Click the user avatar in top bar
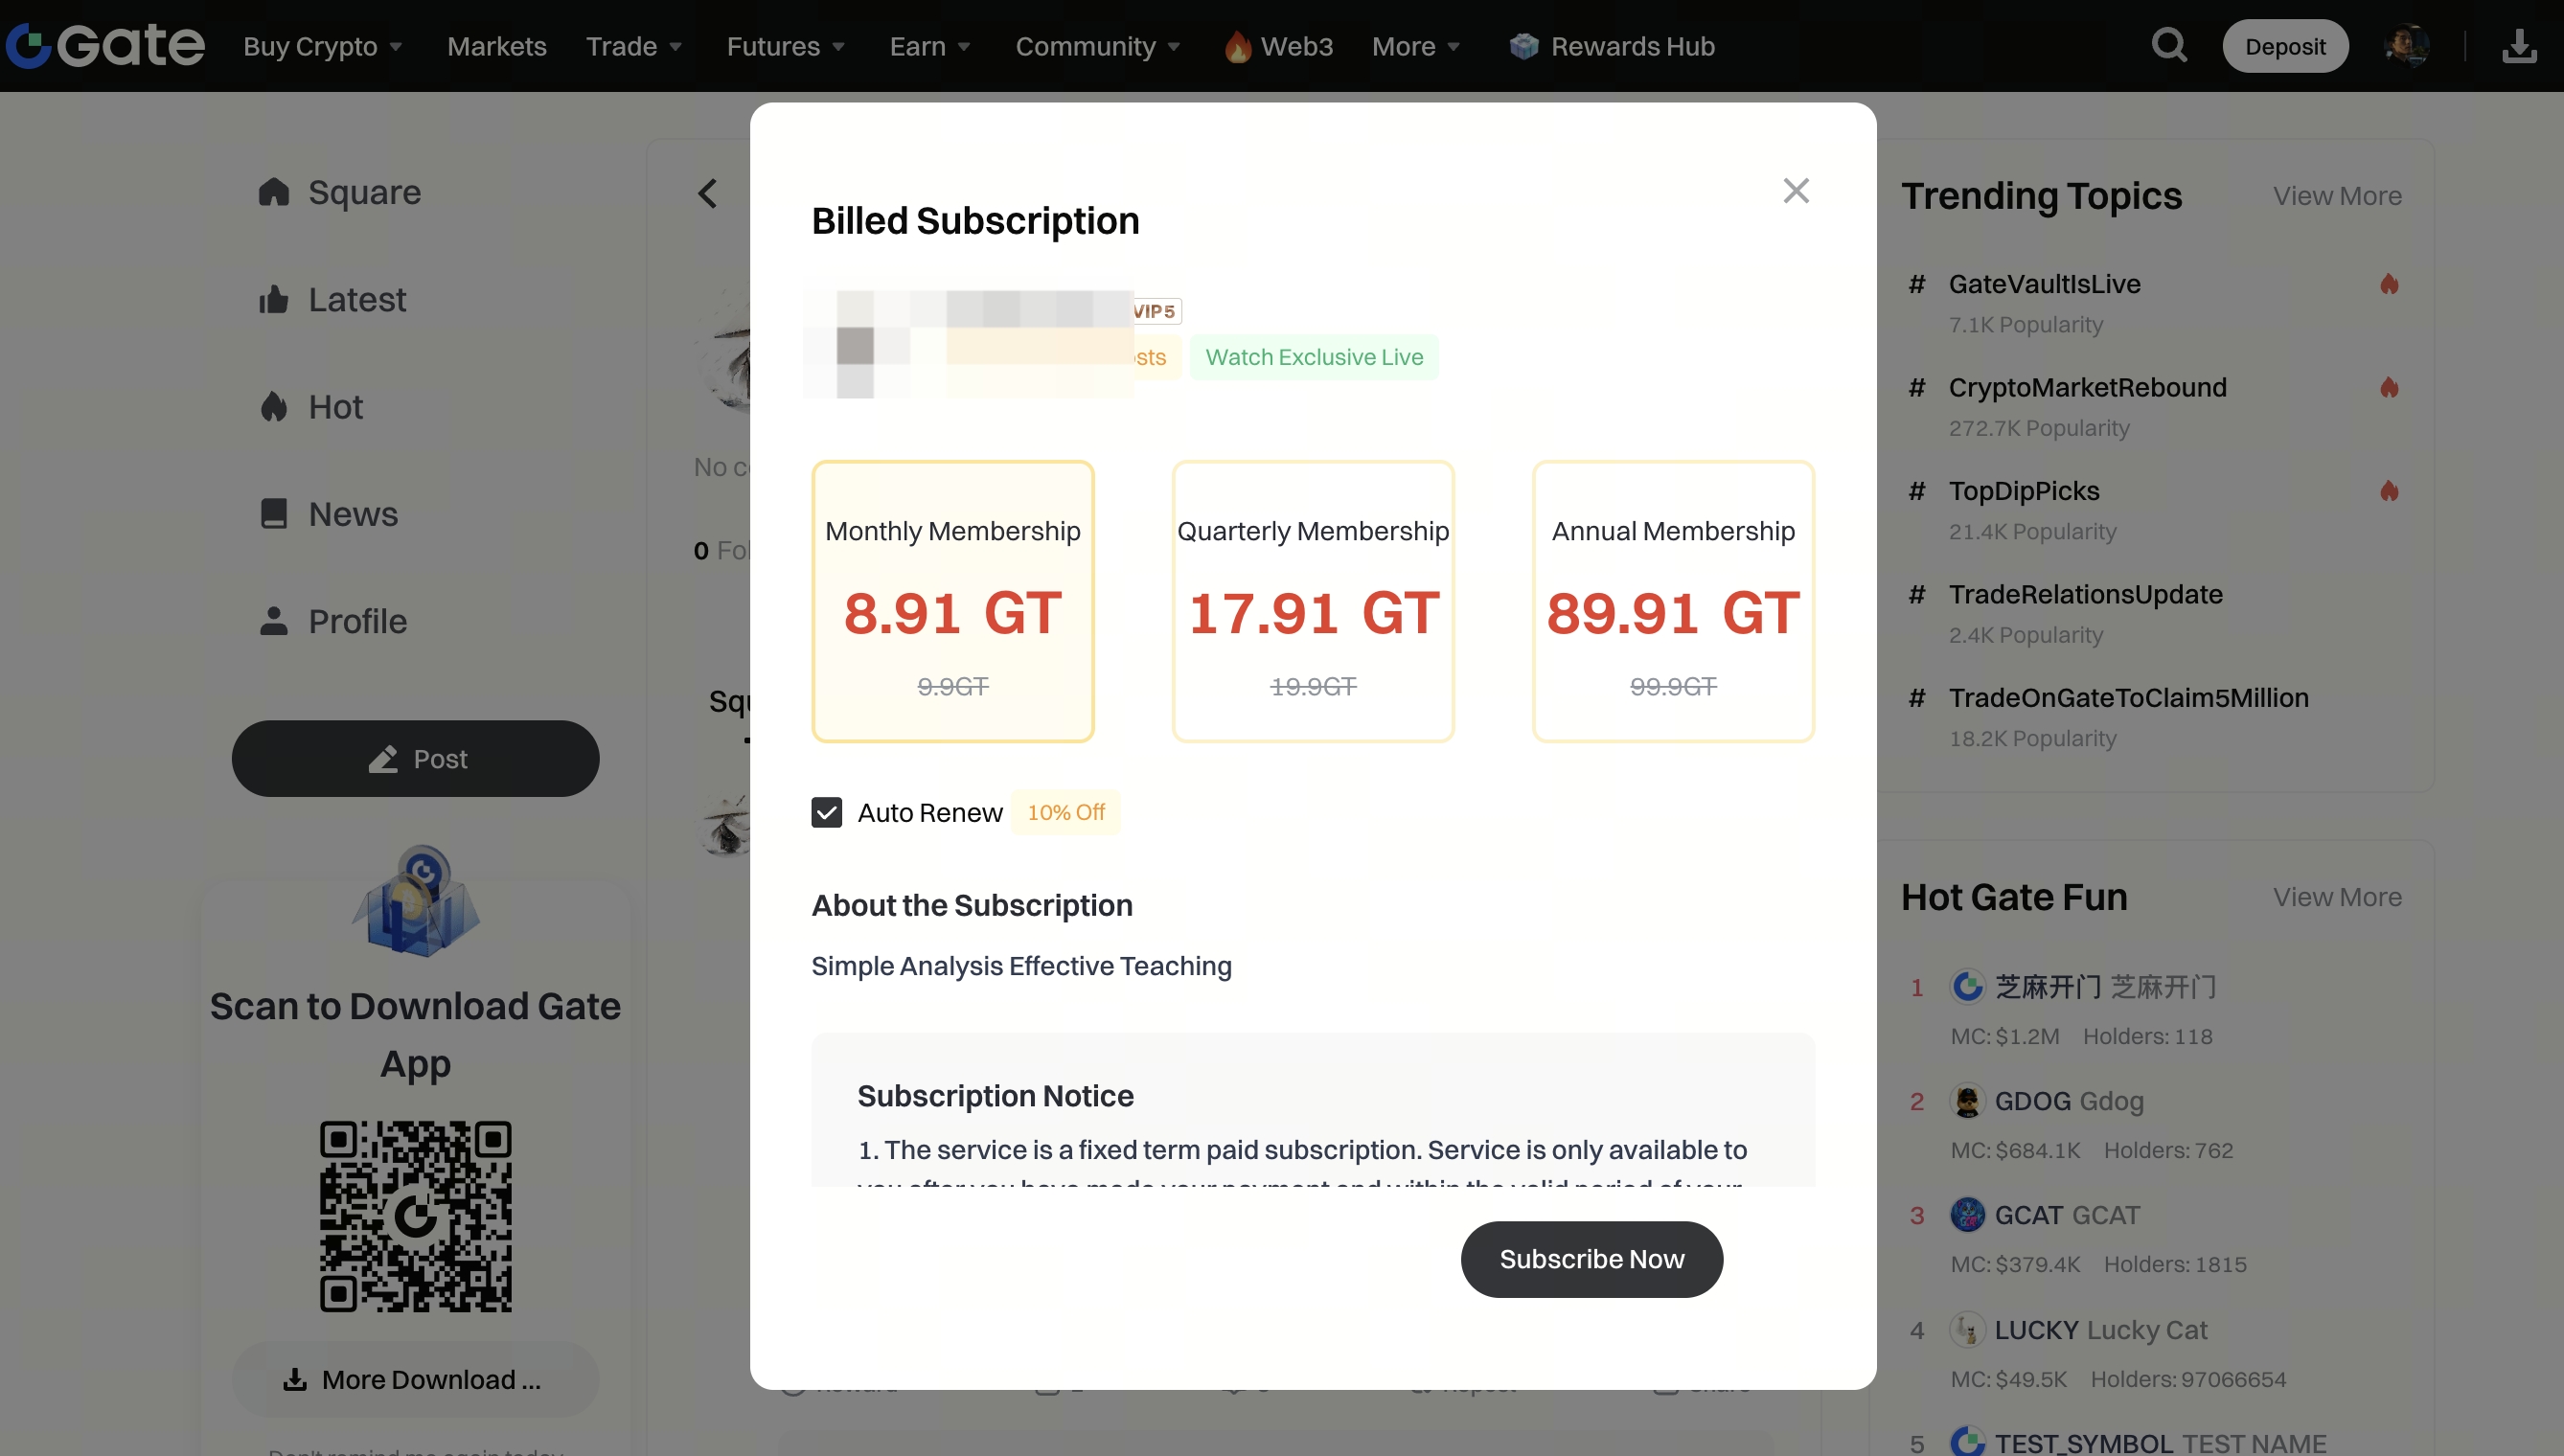 pyautogui.click(x=2406, y=46)
